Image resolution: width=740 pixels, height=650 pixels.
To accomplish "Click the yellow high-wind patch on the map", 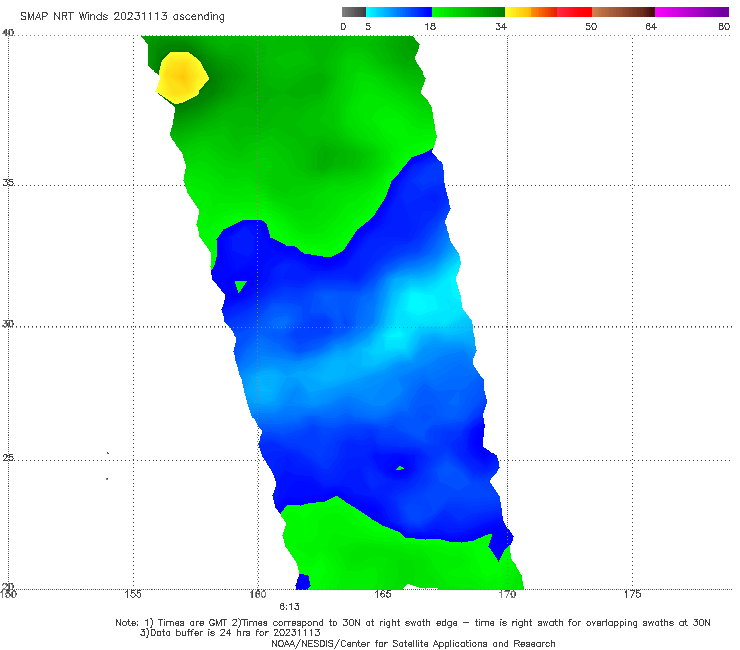I will point(182,77).
